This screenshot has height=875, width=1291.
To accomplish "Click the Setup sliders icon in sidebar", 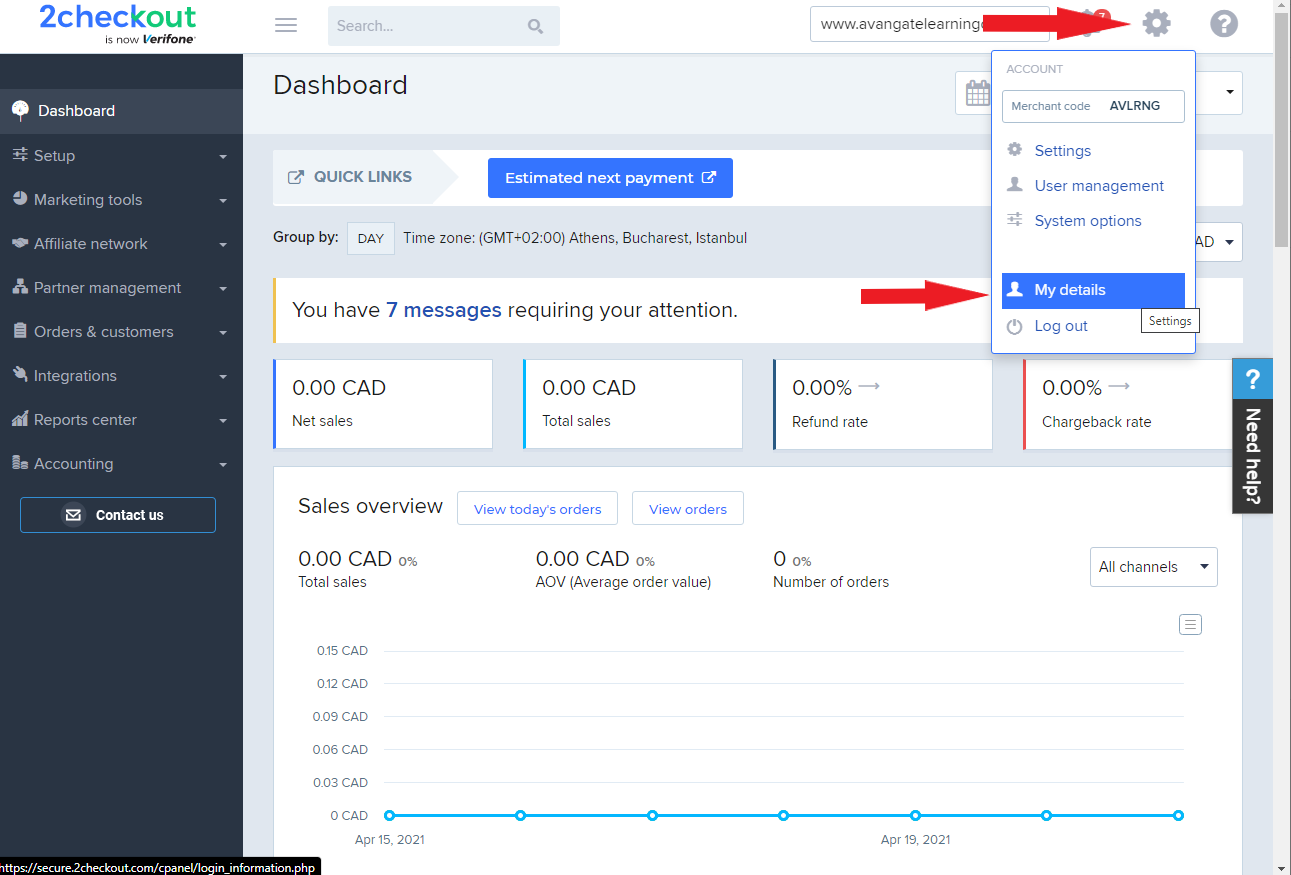I will [20, 155].
